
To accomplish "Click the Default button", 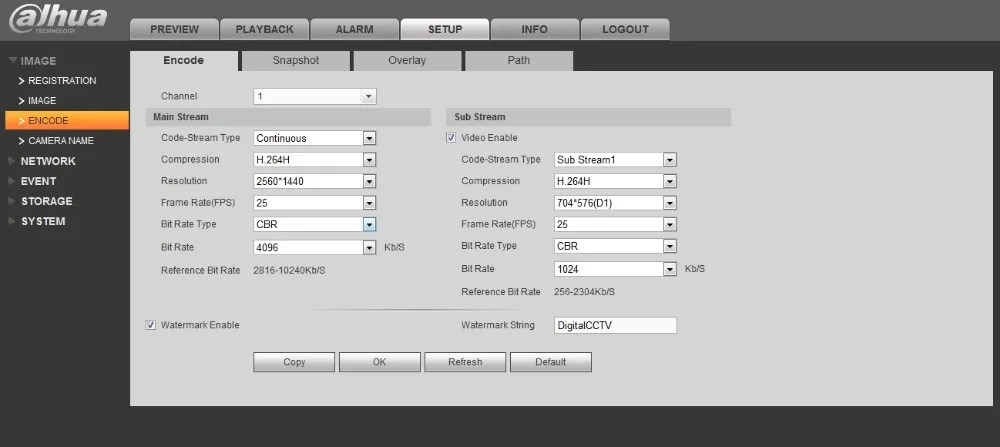I will tap(550, 362).
